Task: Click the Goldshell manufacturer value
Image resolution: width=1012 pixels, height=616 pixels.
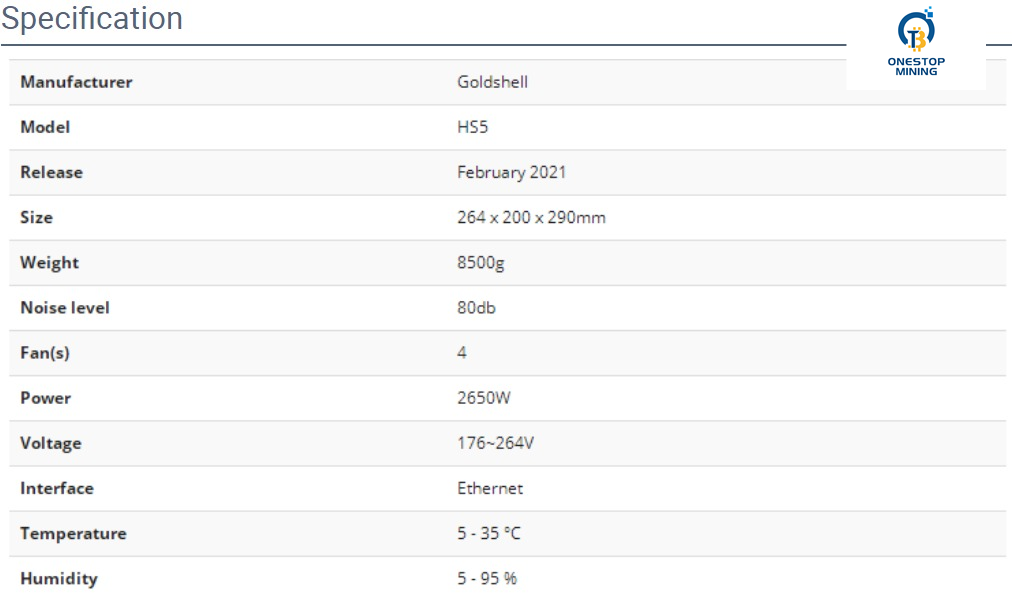Action: (x=492, y=82)
